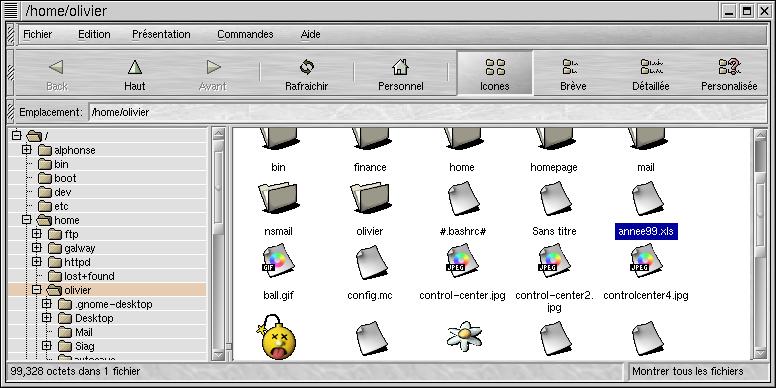Select the Personnalisée view button
This screenshot has height=388, width=776.
point(729,73)
